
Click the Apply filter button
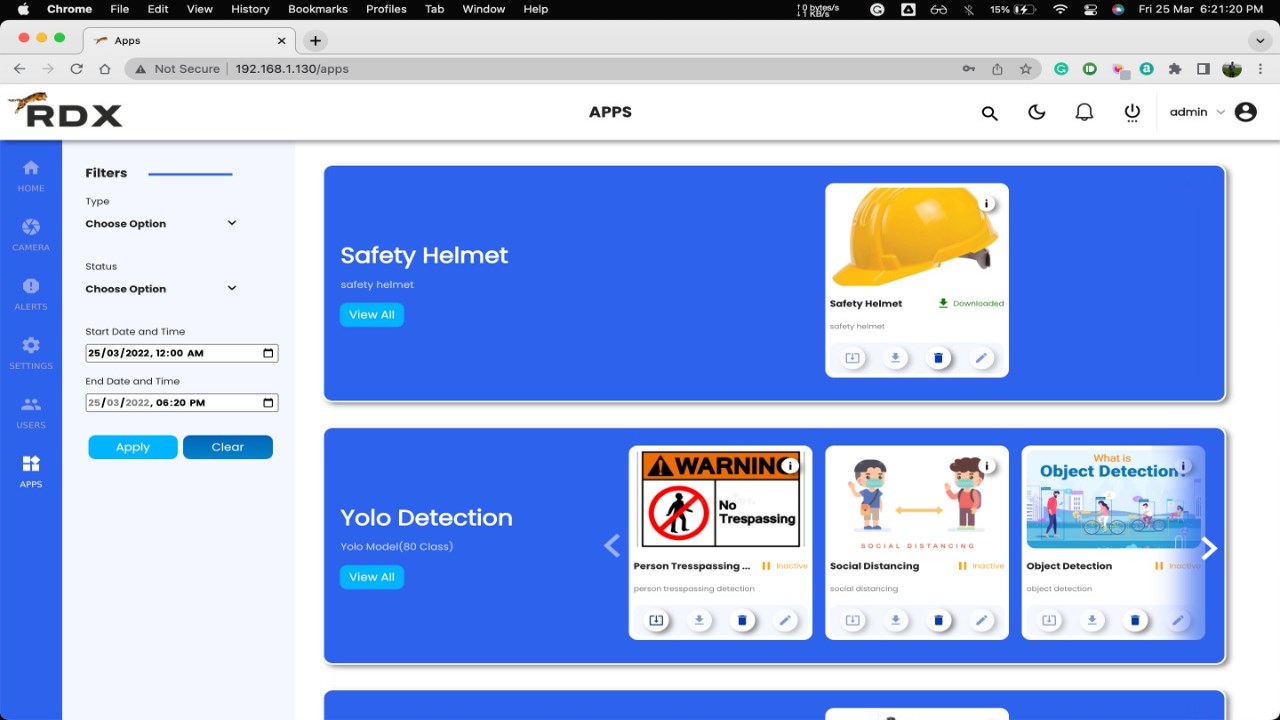(133, 447)
